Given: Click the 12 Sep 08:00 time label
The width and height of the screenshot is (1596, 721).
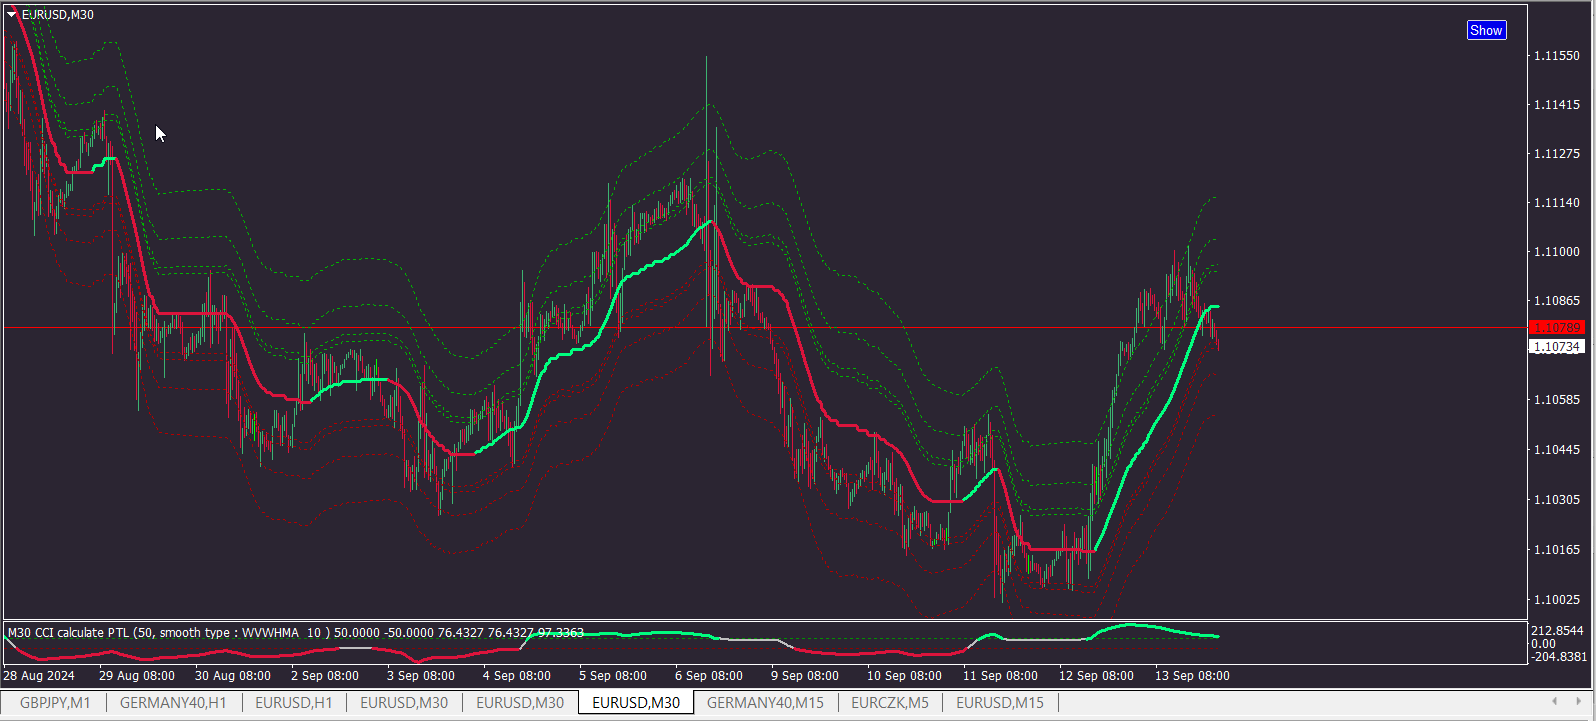Looking at the screenshot, I should tap(1097, 676).
